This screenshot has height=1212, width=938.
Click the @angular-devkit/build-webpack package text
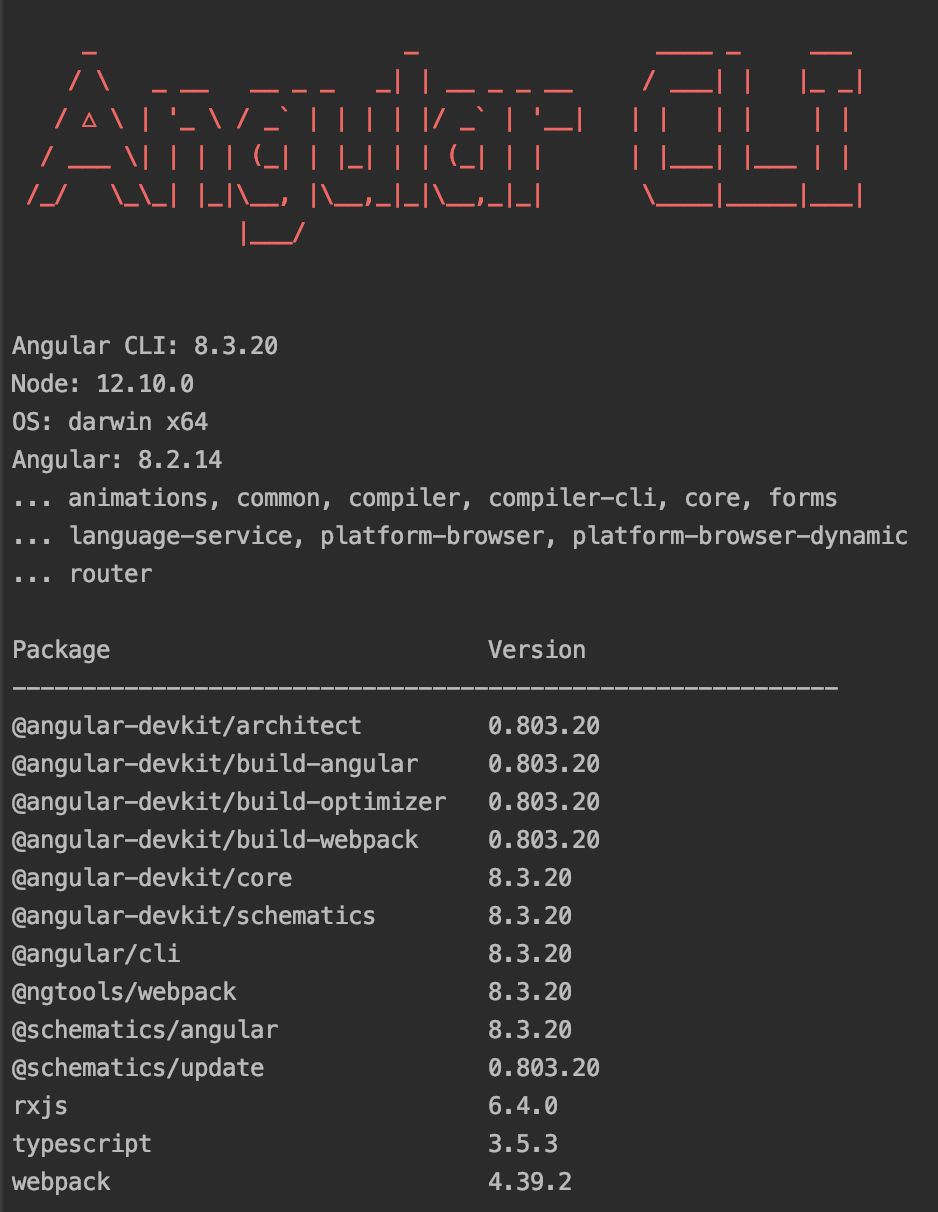[x=215, y=840]
